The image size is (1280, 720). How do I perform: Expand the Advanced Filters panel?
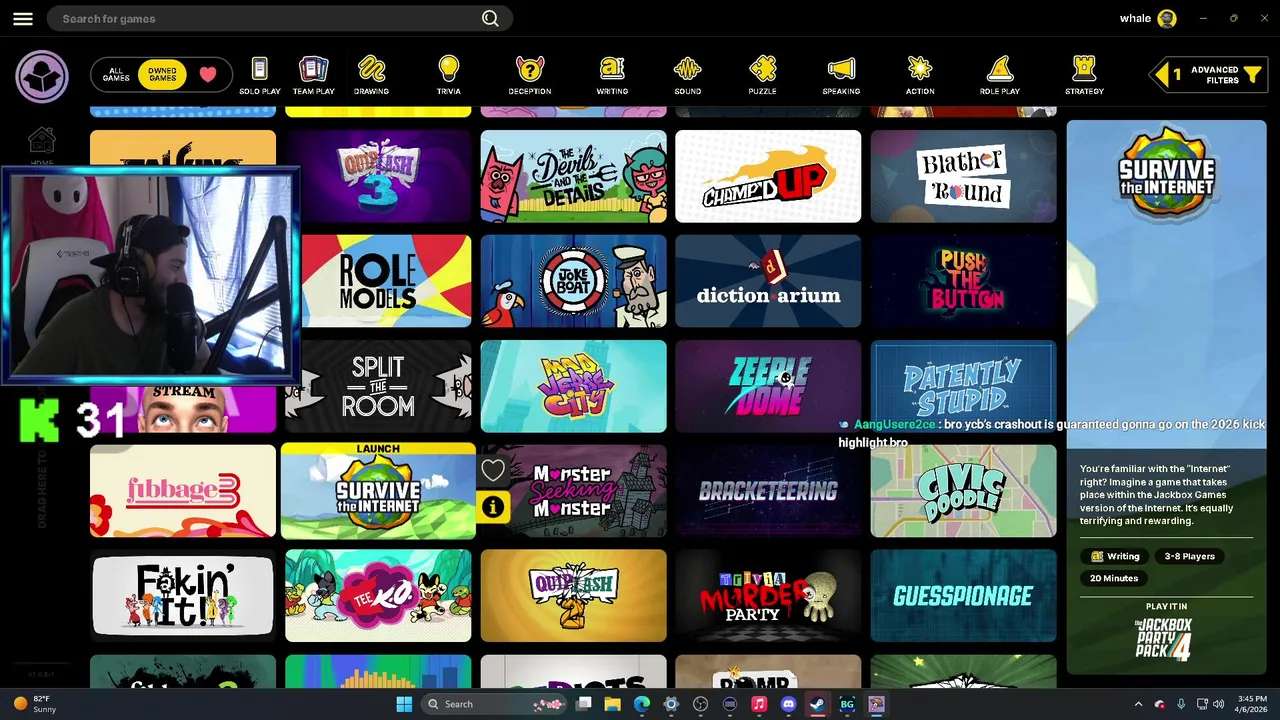tap(1208, 75)
